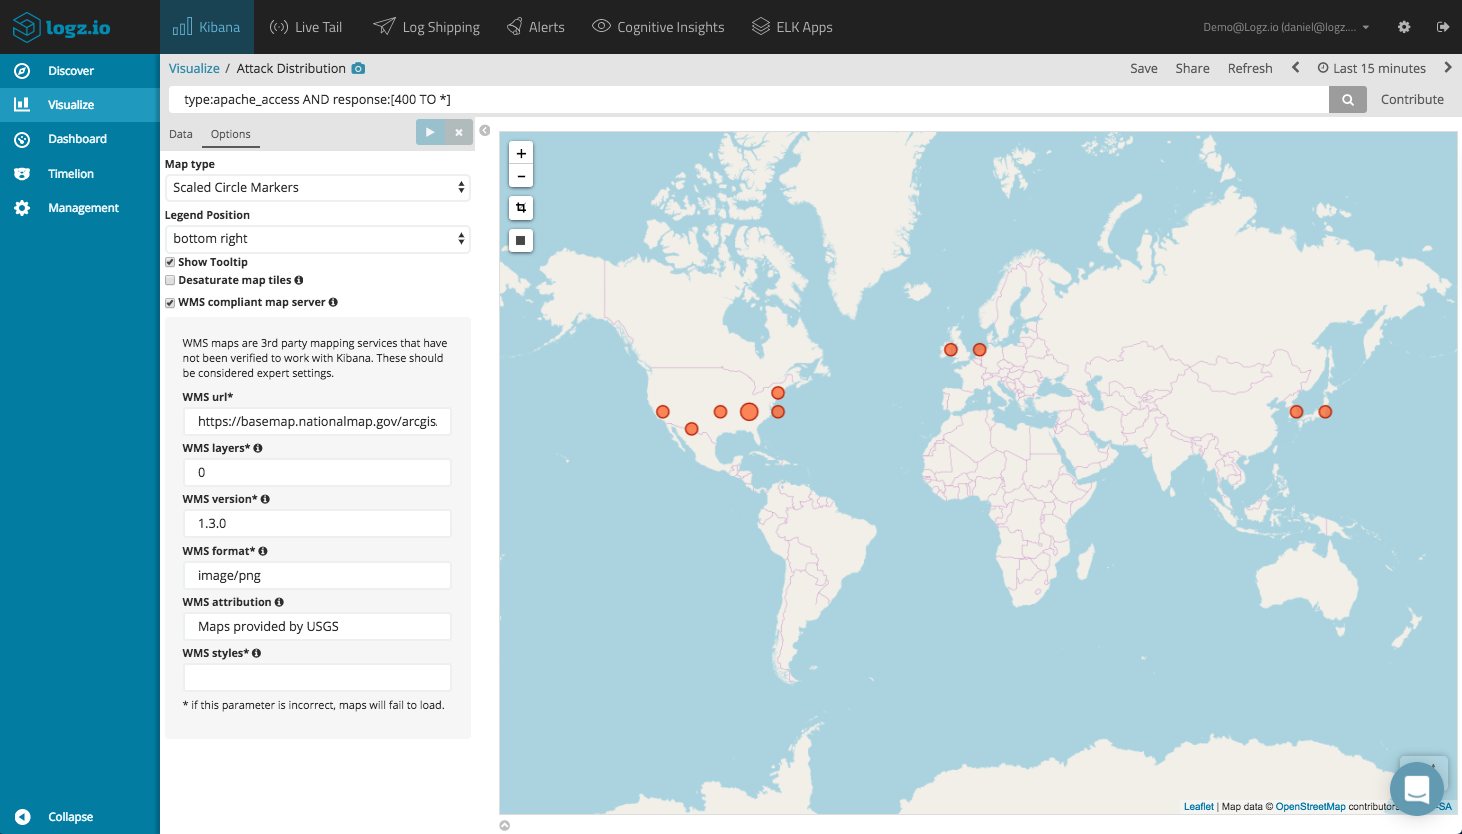
Task: Open the Map type dropdown
Action: coord(317,187)
